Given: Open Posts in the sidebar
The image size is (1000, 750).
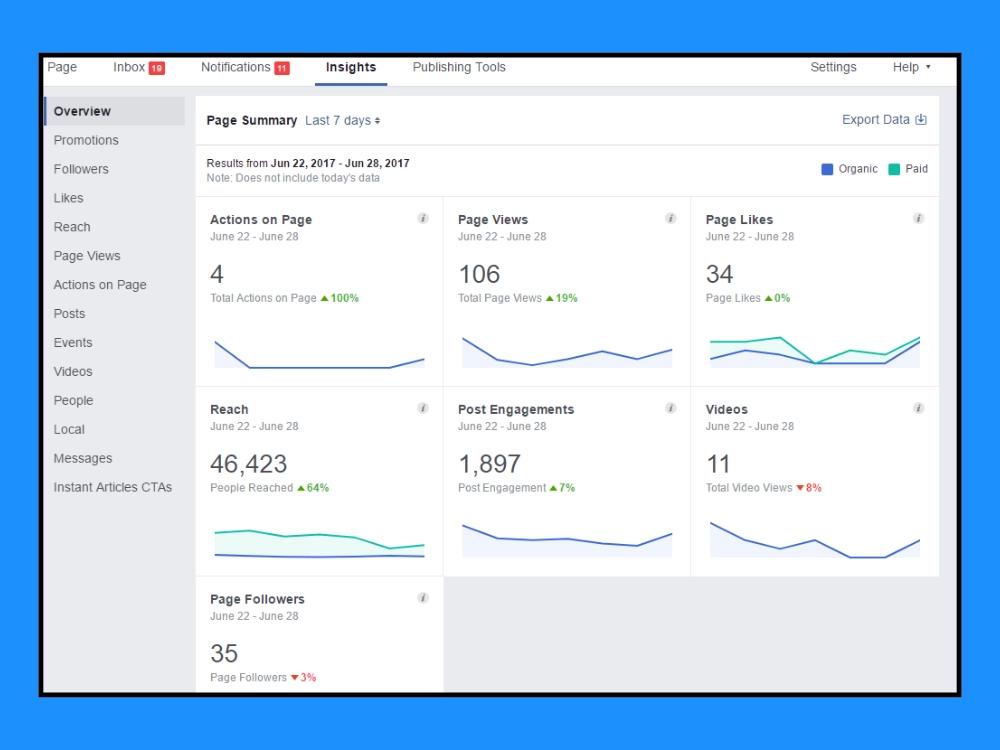Looking at the screenshot, I should coord(69,314).
